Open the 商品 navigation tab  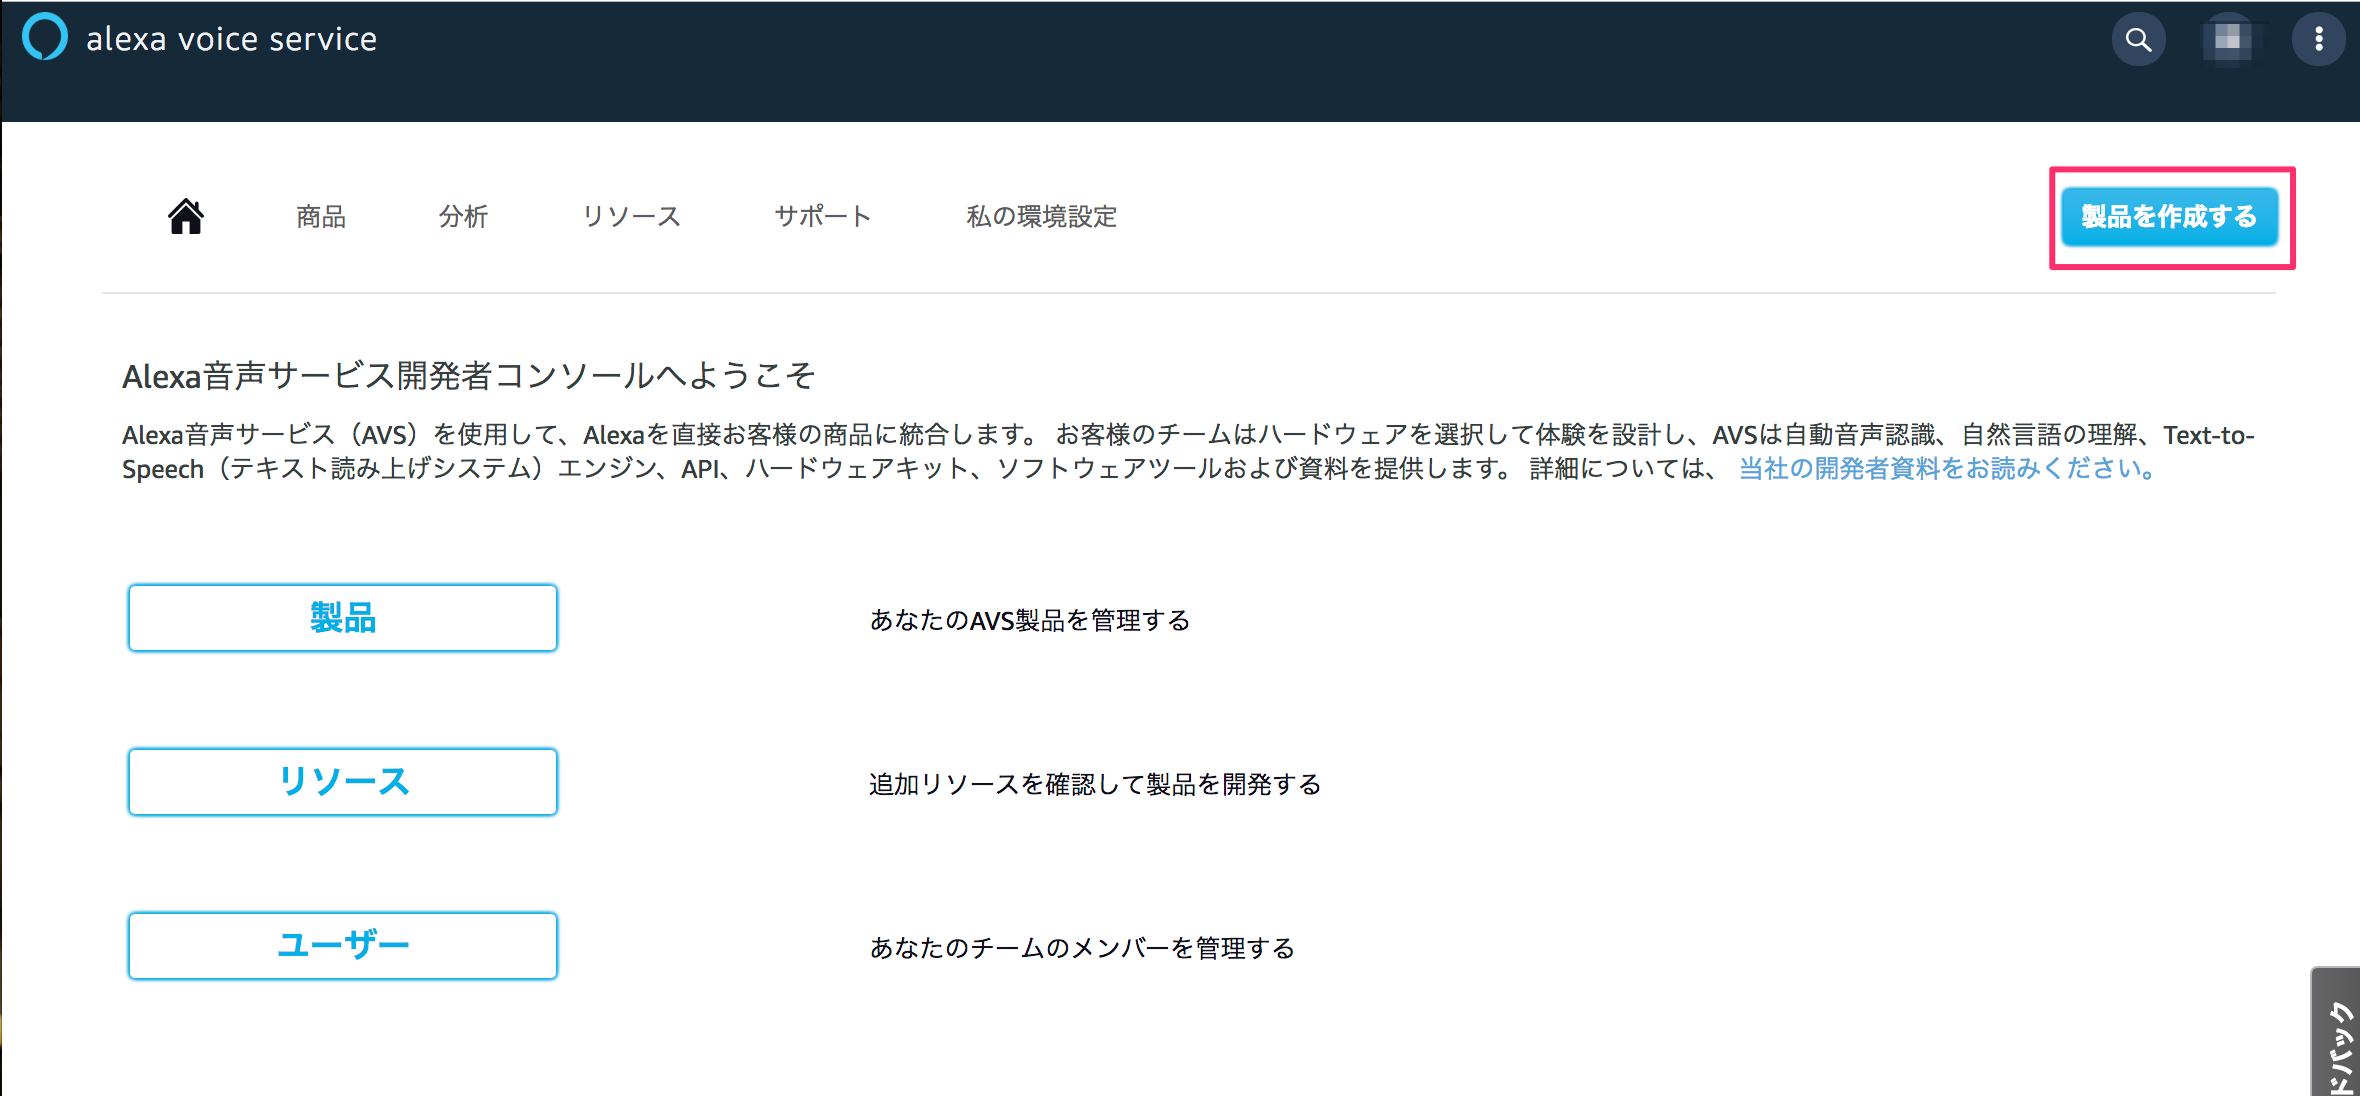pos(321,216)
